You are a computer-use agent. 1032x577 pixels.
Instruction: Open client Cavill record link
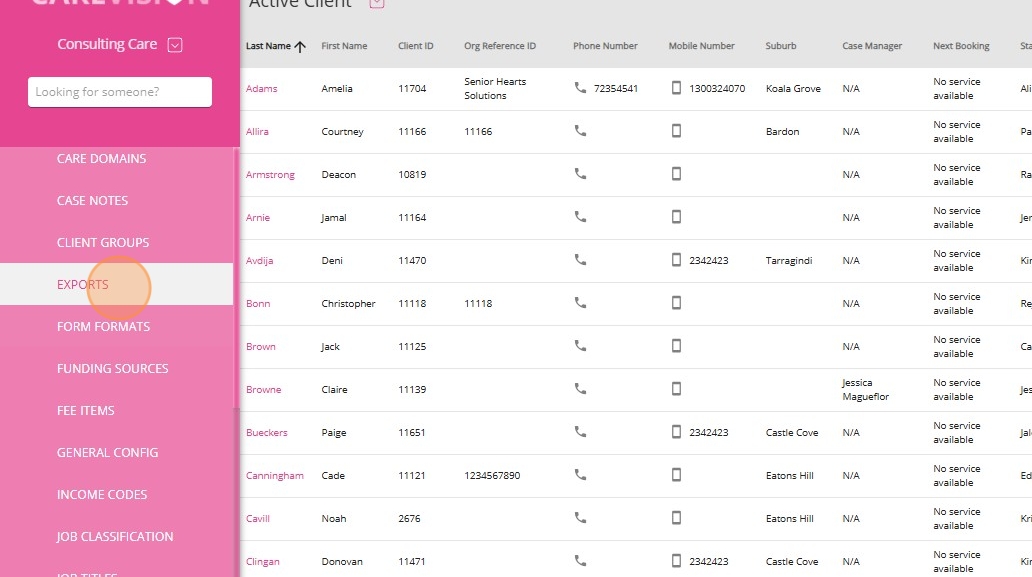click(257, 518)
